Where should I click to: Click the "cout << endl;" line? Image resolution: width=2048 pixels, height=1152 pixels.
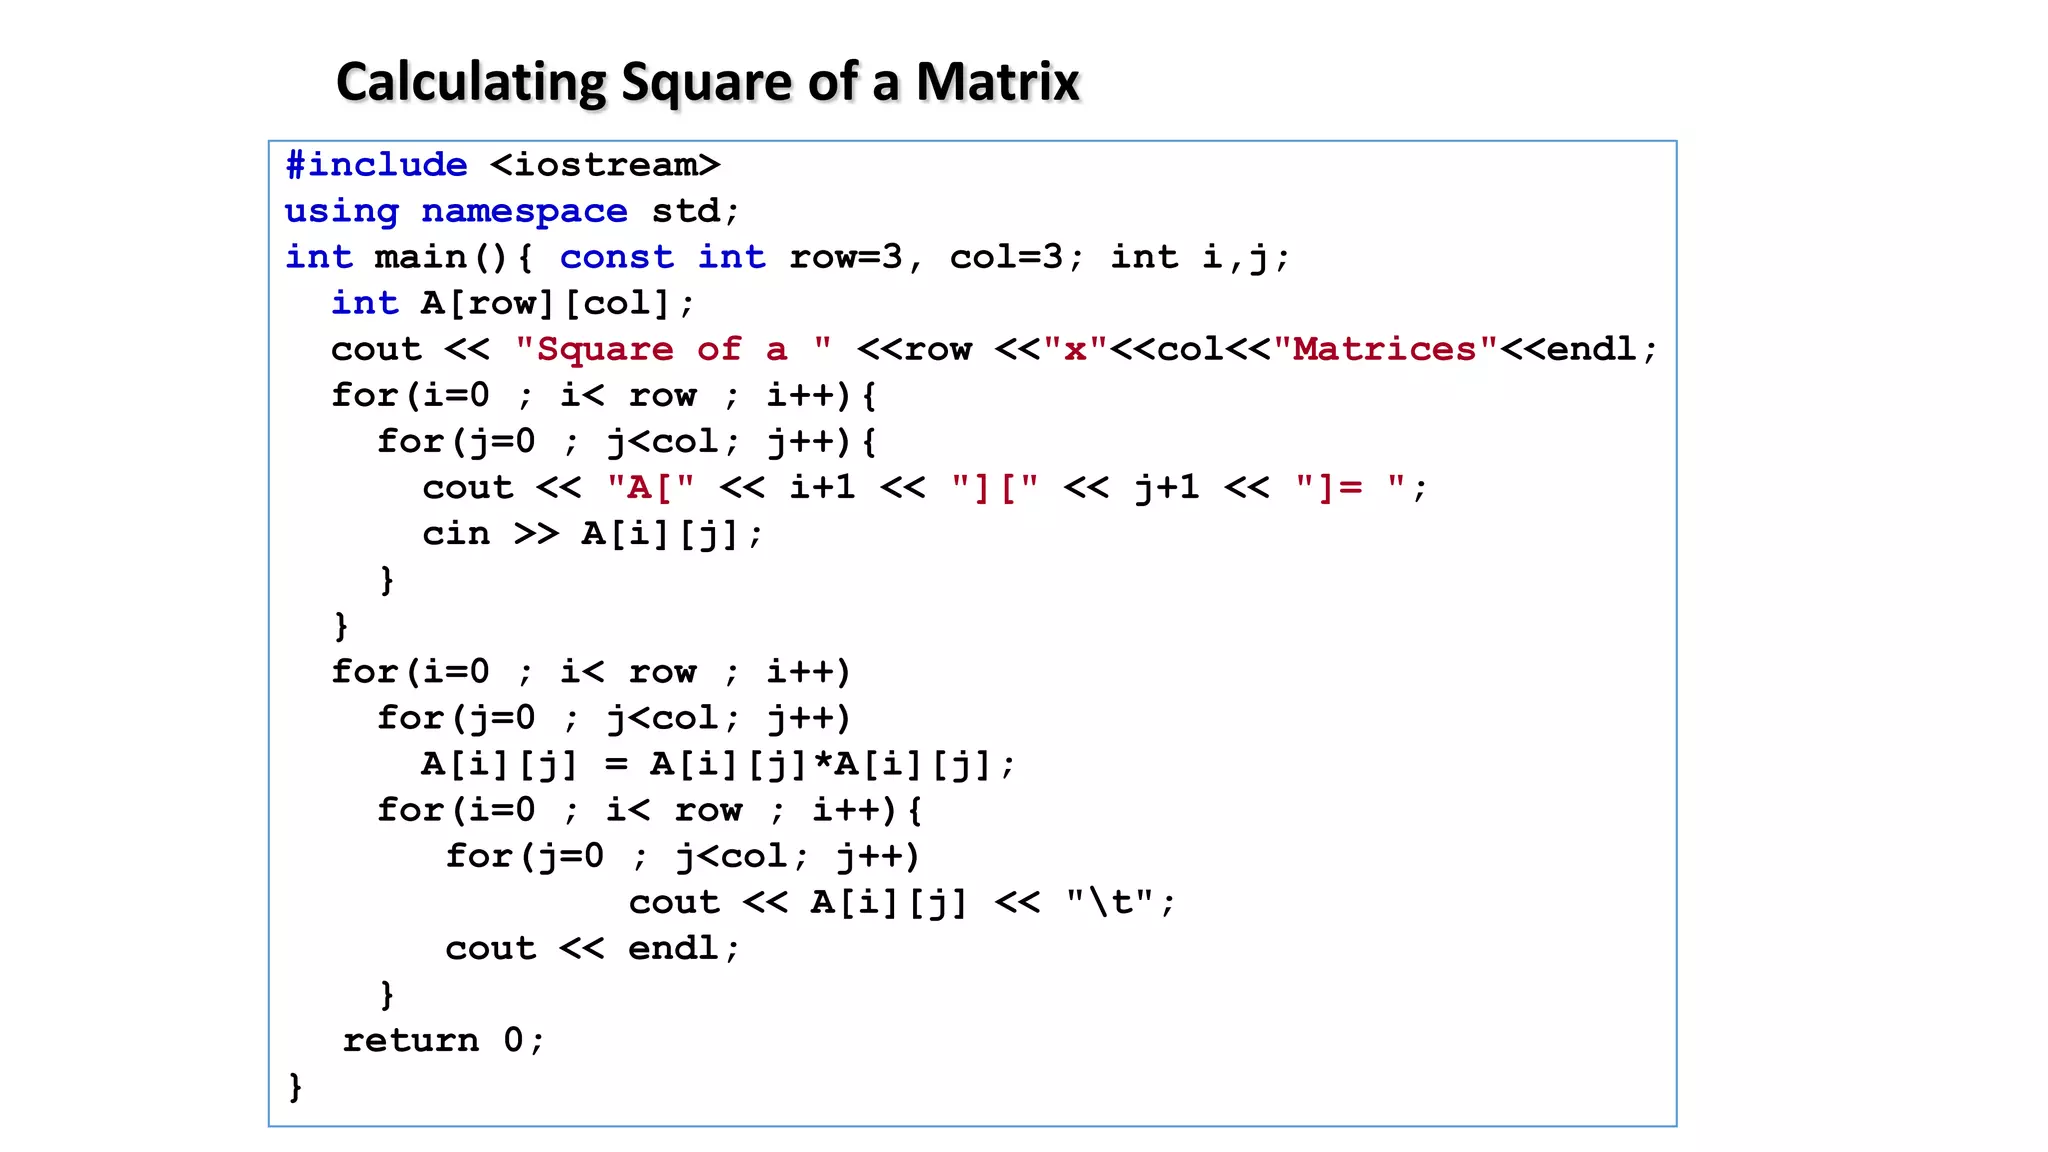pyautogui.click(x=593, y=948)
